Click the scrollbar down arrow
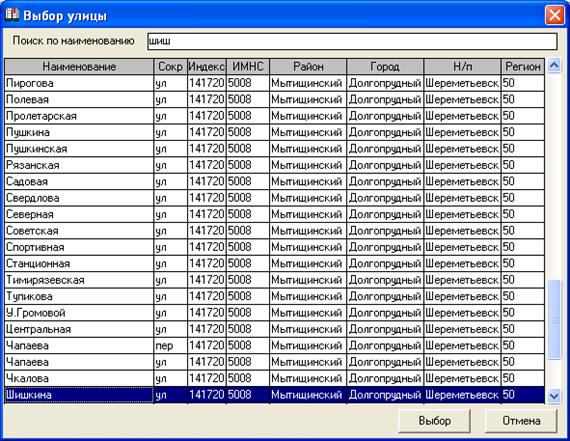This screenshot has width=570, height=441. [554, 396]
